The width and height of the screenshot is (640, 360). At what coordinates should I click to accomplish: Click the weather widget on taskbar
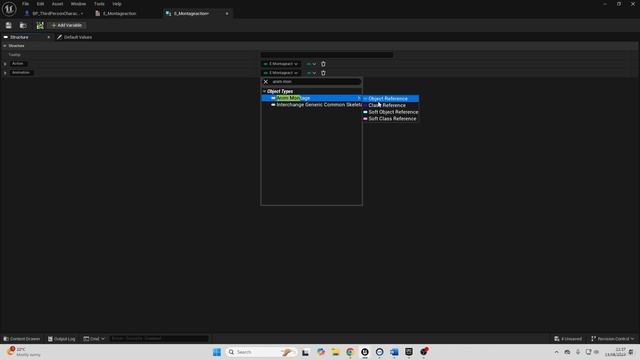[x=24, y=352]
